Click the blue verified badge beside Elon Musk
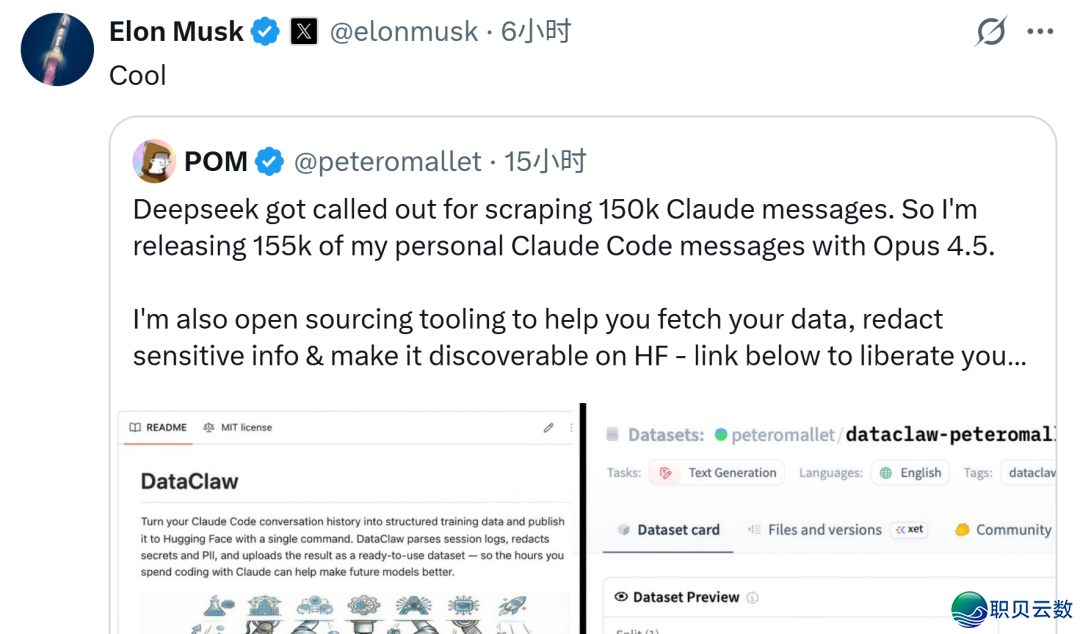 (x=265, y=32)
